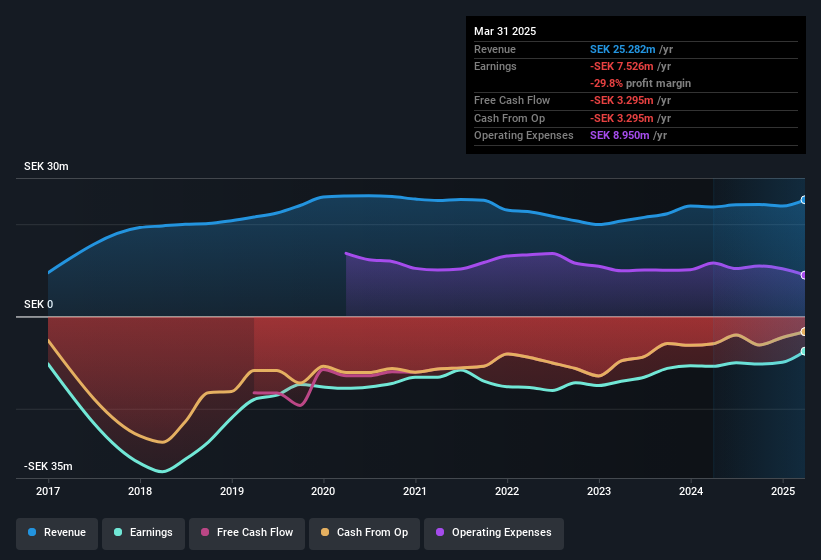821x560 pixels.
Task: Select the 2020 x-axis label
Action: 323,491
